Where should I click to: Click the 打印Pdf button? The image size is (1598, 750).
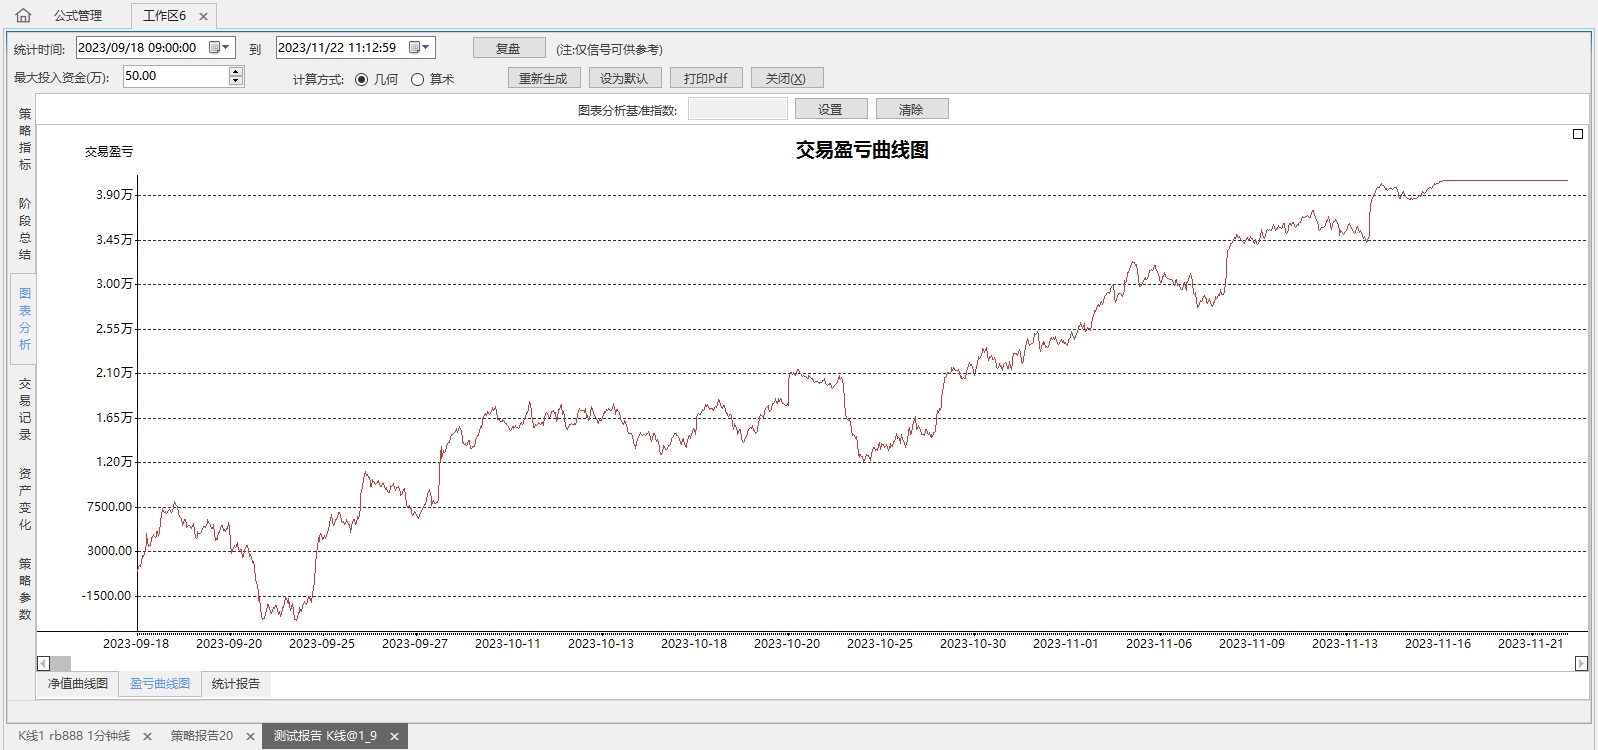tap(706, 78)
